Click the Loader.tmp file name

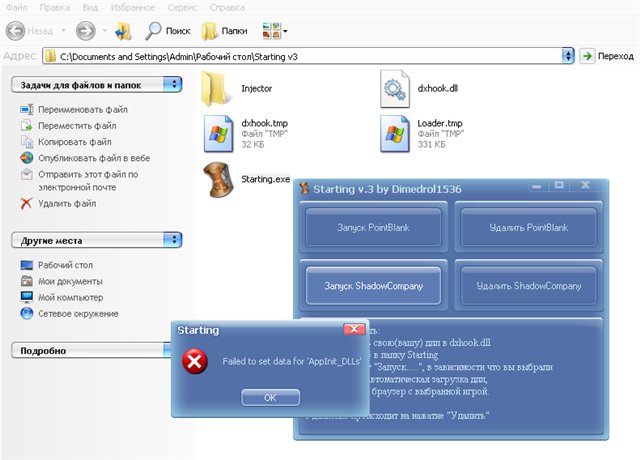[x=440, y=123]
